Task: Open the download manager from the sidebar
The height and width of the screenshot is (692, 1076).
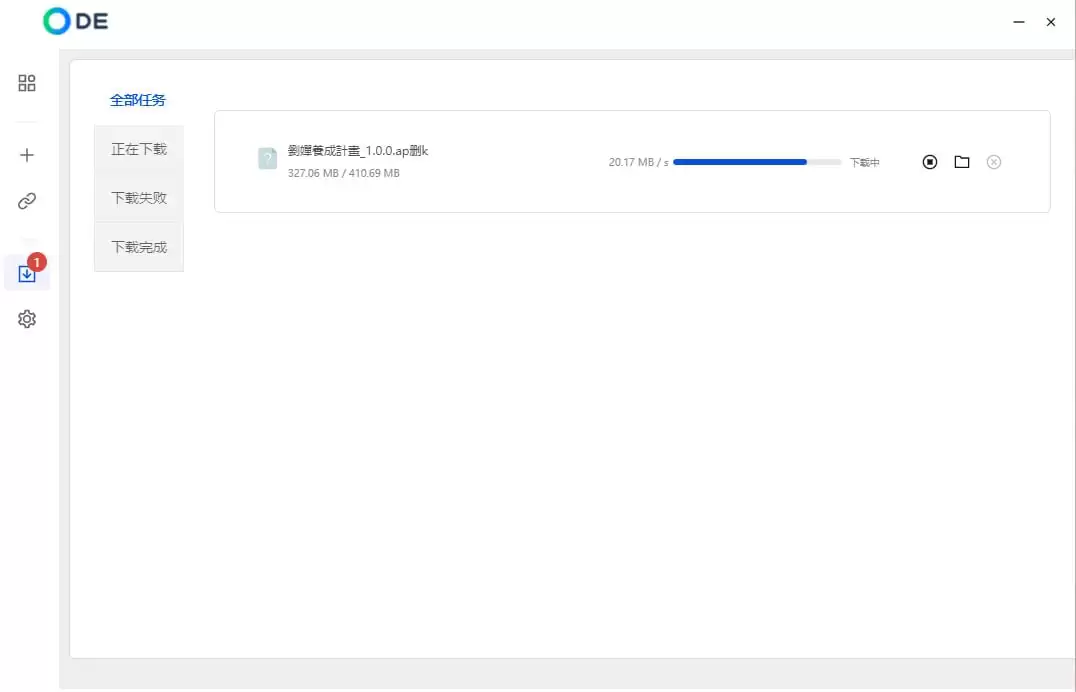Action: pyautogui.click(x=26, y=271)
